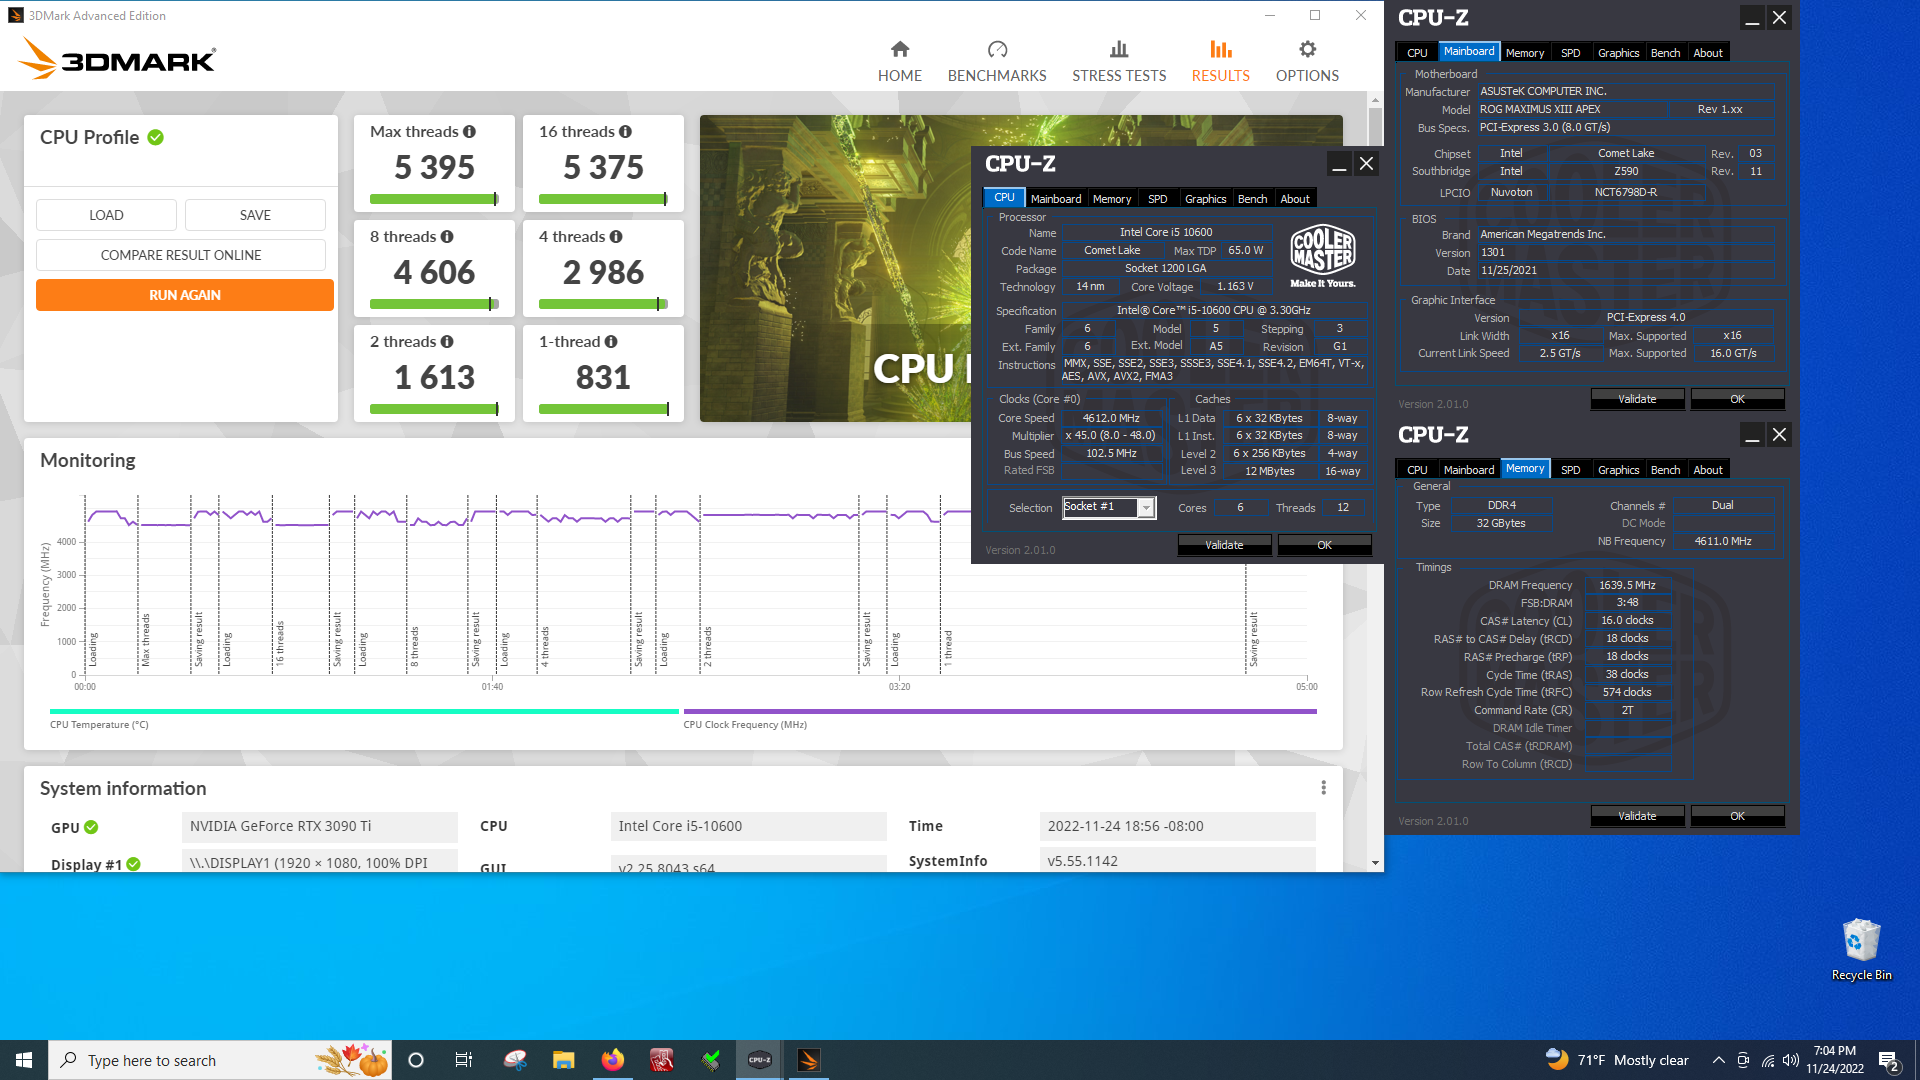Open System information three-dot menu
Screen dimensions: 1920x1080
tap(1323, 788)
